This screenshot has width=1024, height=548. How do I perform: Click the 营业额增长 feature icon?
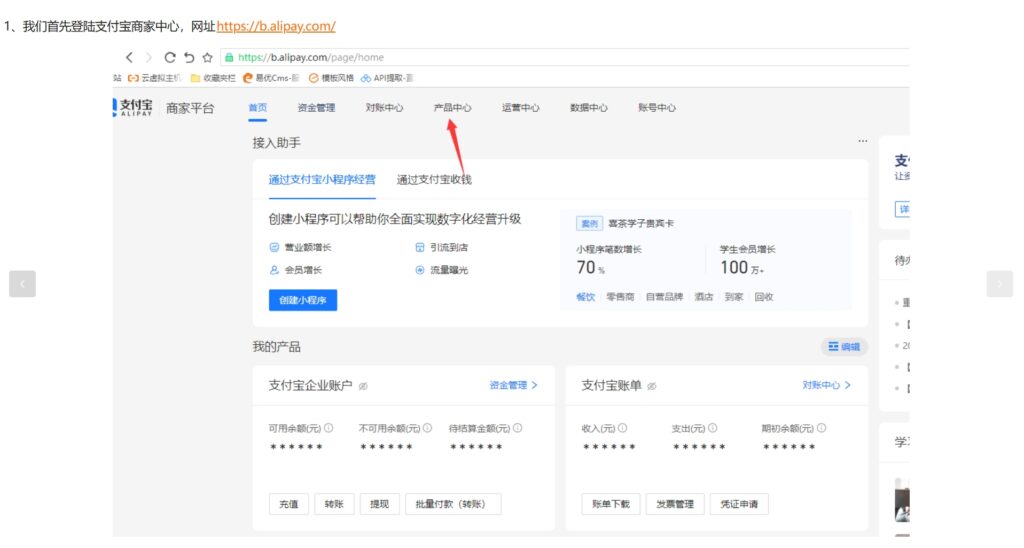274,248
